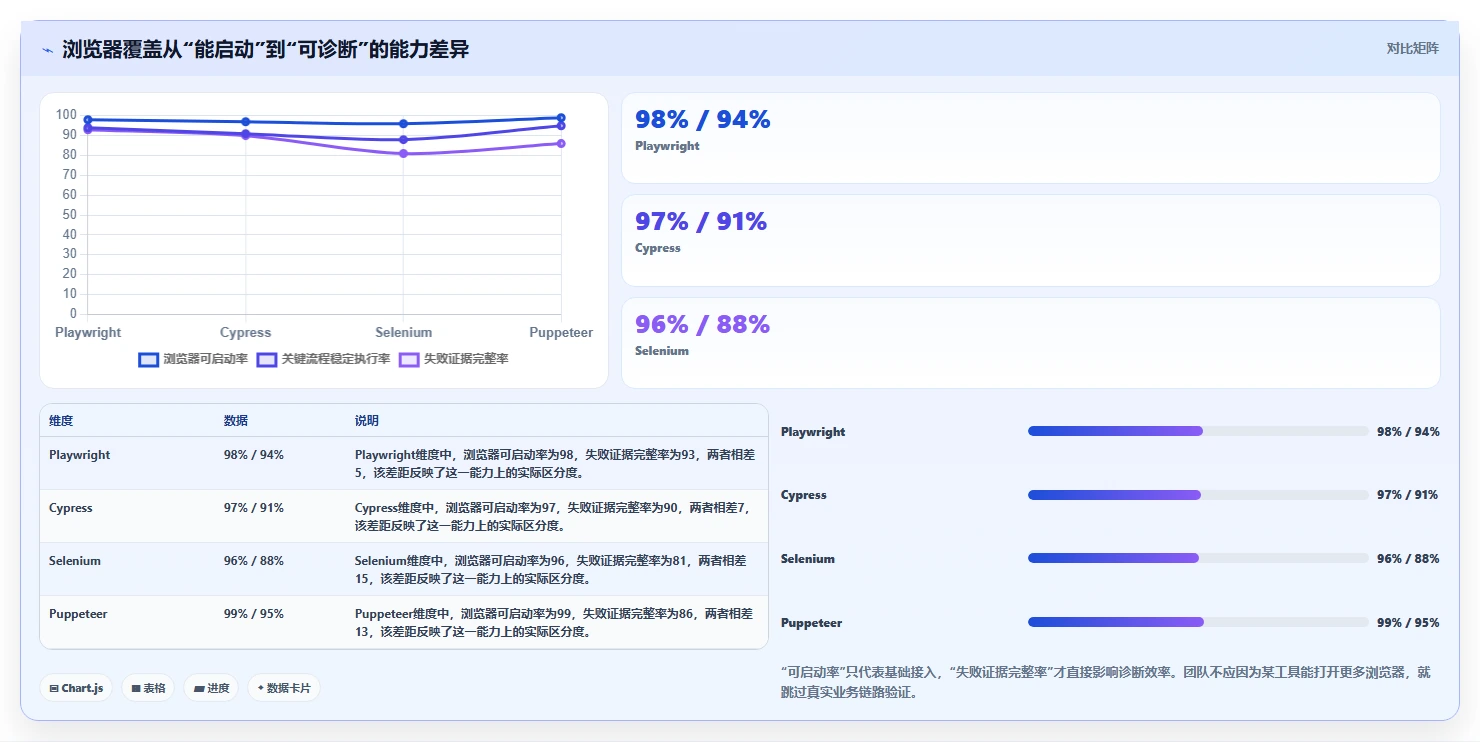The height and width of the screenshot is (742, 1480).
Task: Click the Selenium progress bar
Action: 1198,558
